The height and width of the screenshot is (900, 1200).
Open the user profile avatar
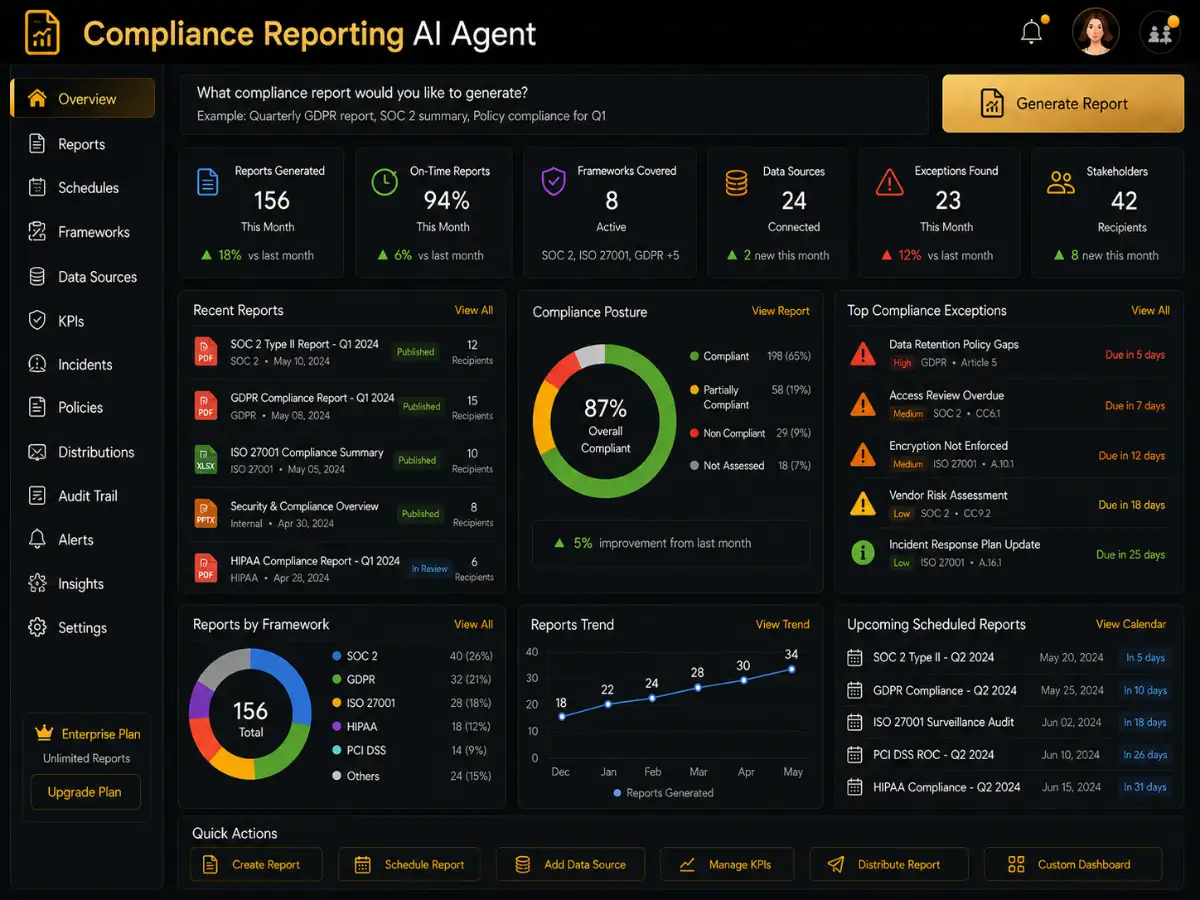1095,32
